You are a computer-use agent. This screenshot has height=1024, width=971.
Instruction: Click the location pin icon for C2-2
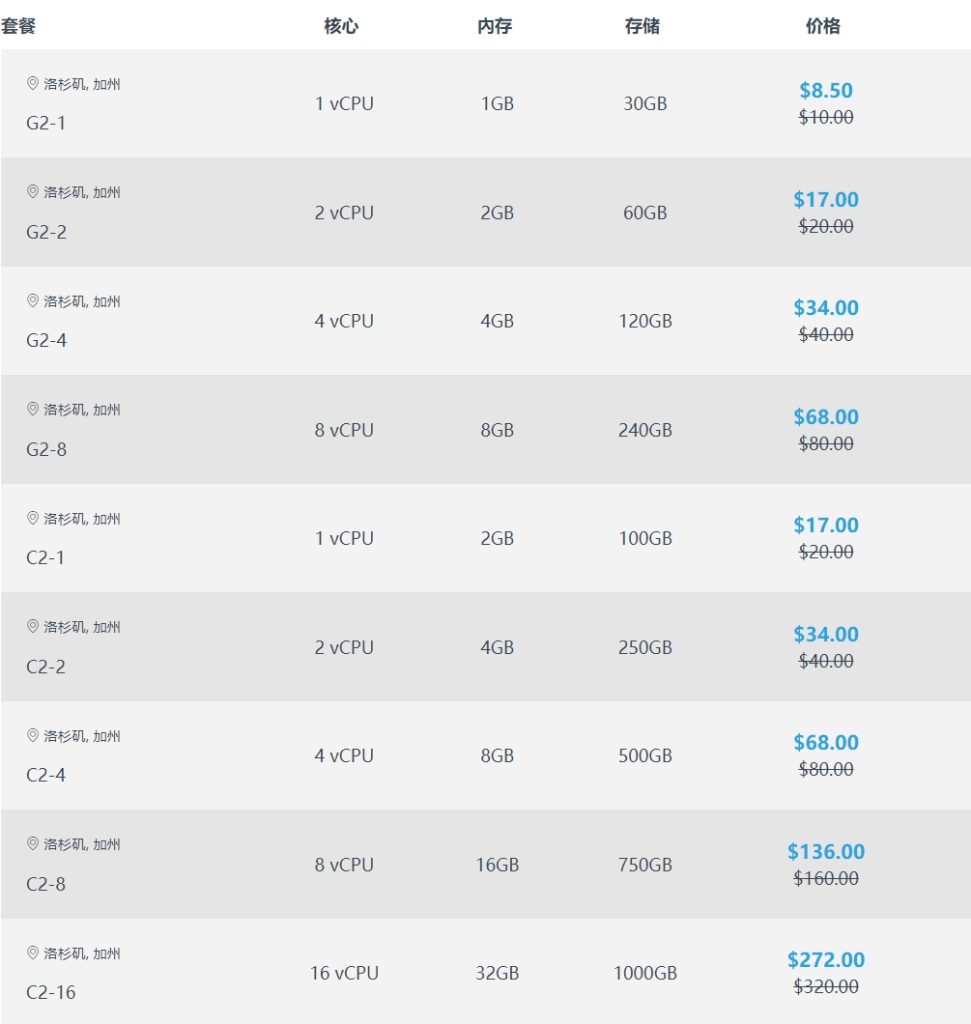(x=32, y=627)
